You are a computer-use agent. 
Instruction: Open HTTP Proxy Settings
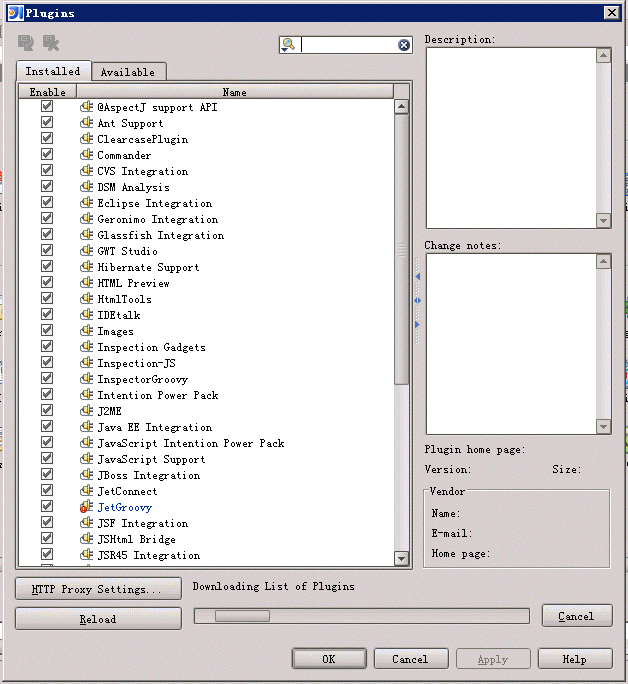(x=99, y=589)
